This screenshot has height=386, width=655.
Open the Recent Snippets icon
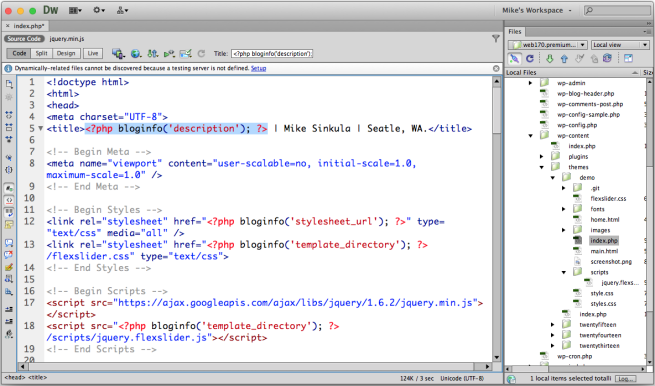tap(9, 279)
